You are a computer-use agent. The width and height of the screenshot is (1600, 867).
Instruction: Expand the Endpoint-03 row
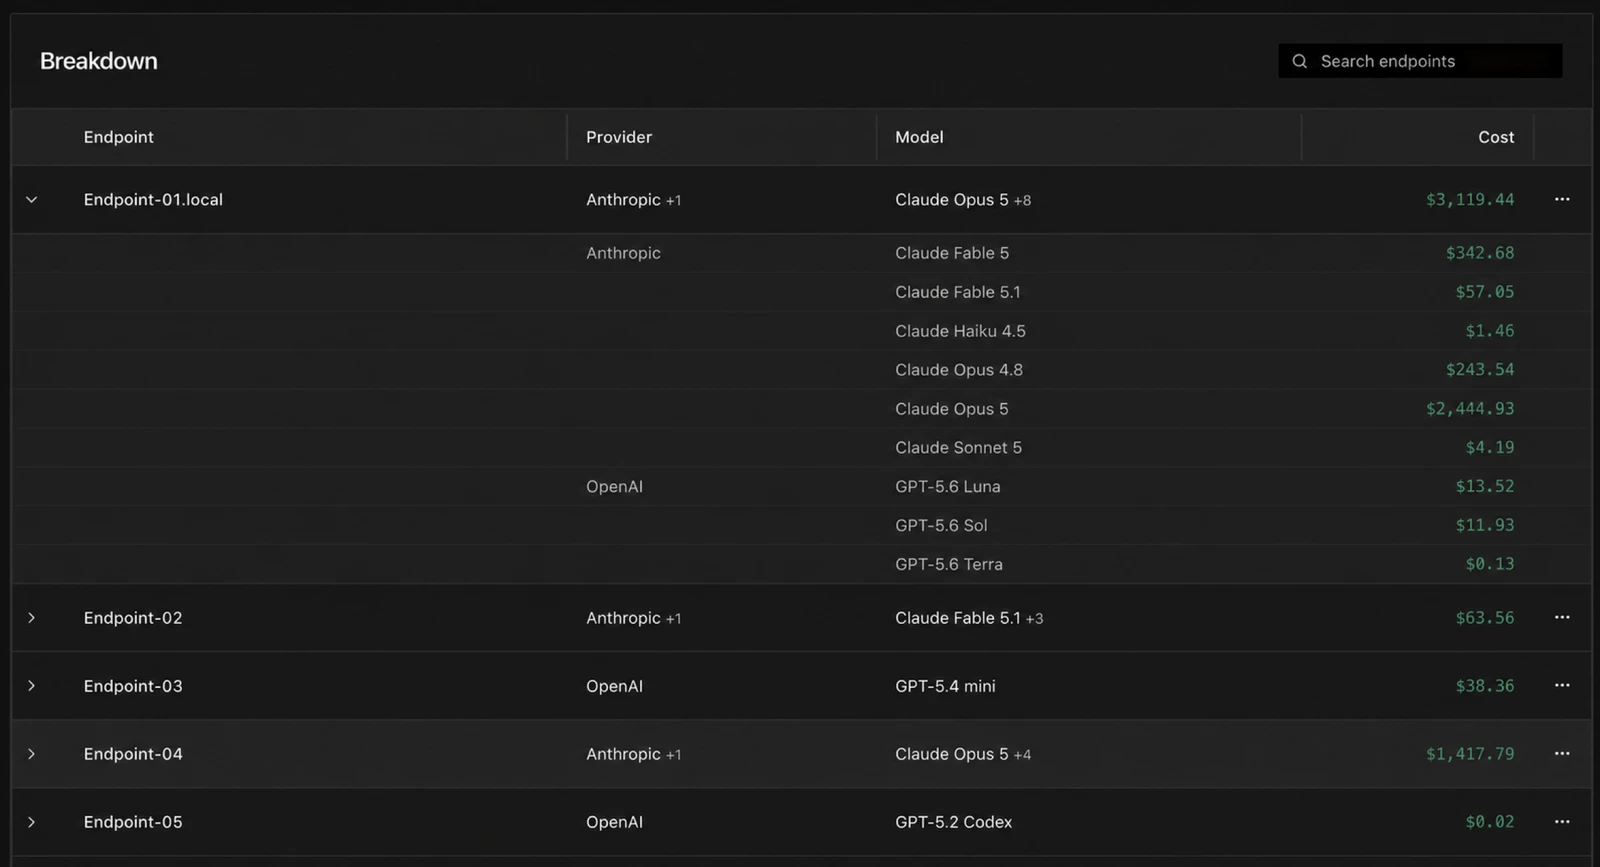coord(32,686)
